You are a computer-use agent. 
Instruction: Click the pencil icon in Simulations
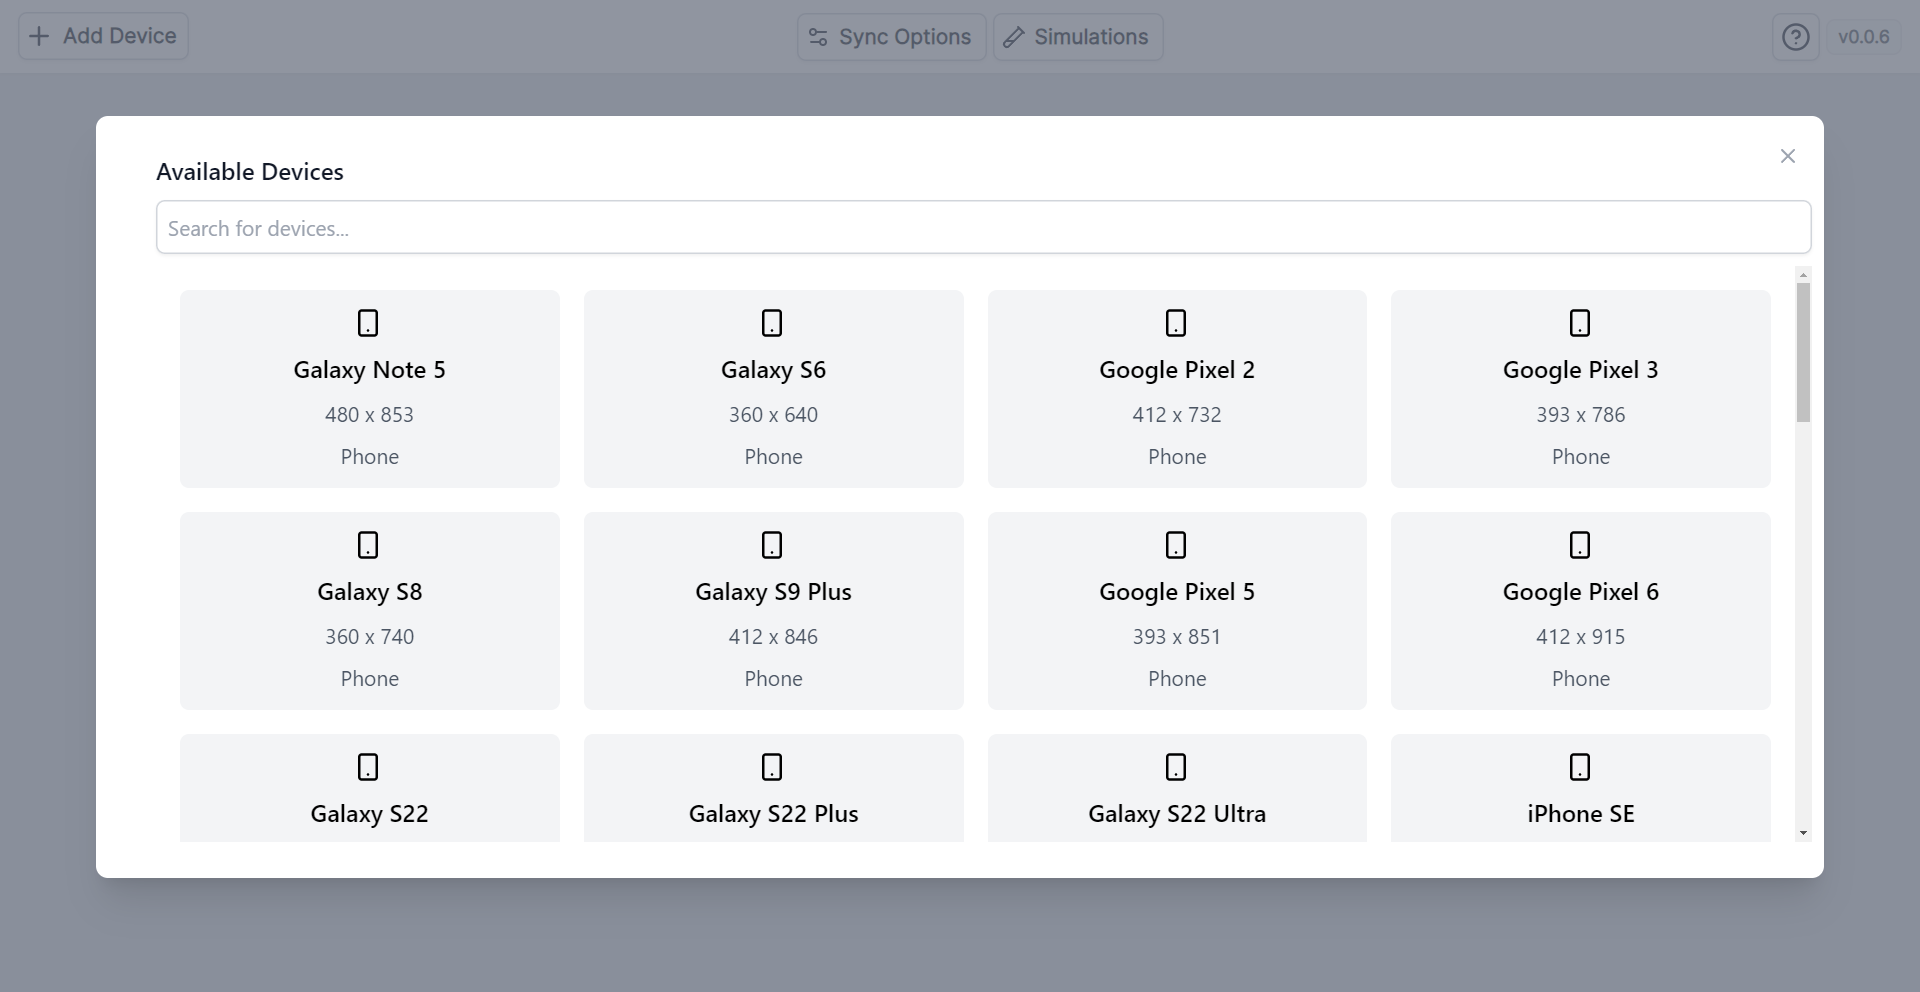[1014, 37]
